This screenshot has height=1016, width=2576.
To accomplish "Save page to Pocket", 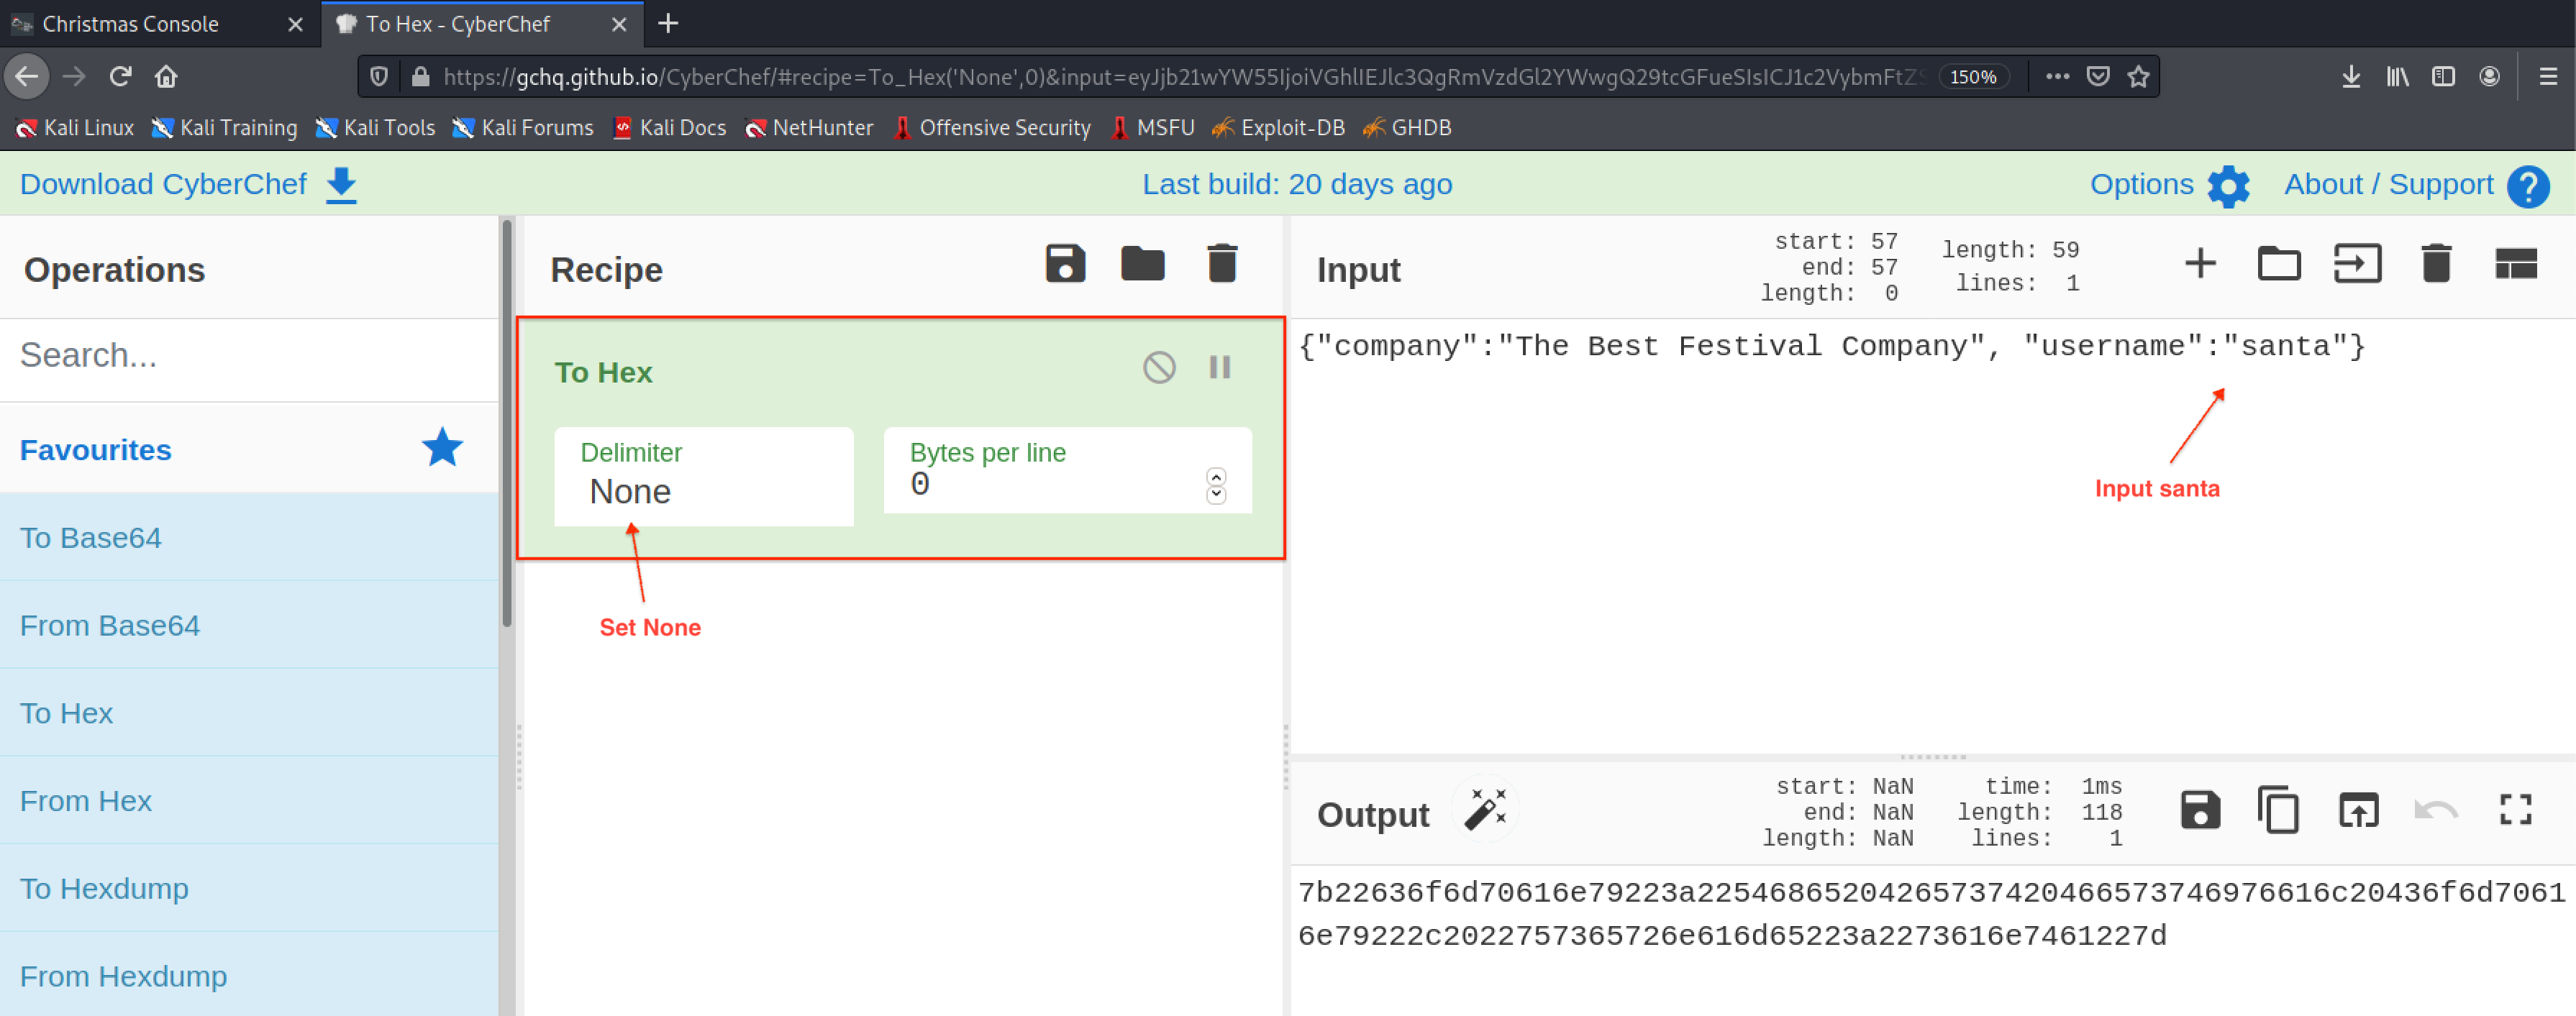I will pyautogui.click(x=2098, y=77).
